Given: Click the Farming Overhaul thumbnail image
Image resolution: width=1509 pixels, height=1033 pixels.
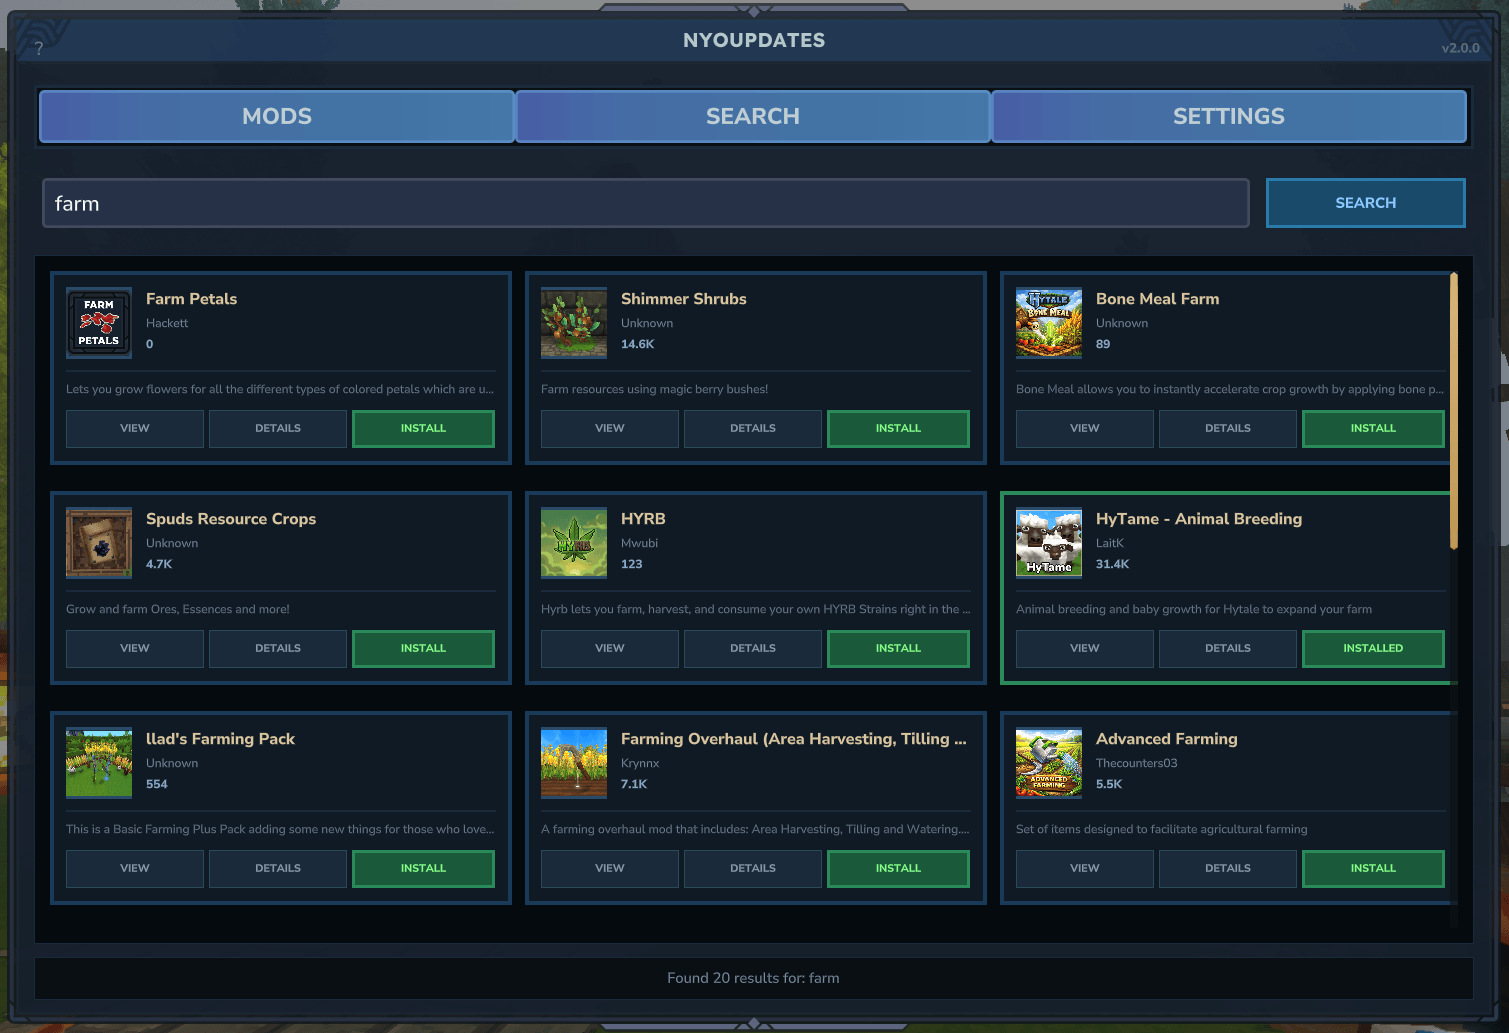Looking at the screenshot, I should [574, 763].
